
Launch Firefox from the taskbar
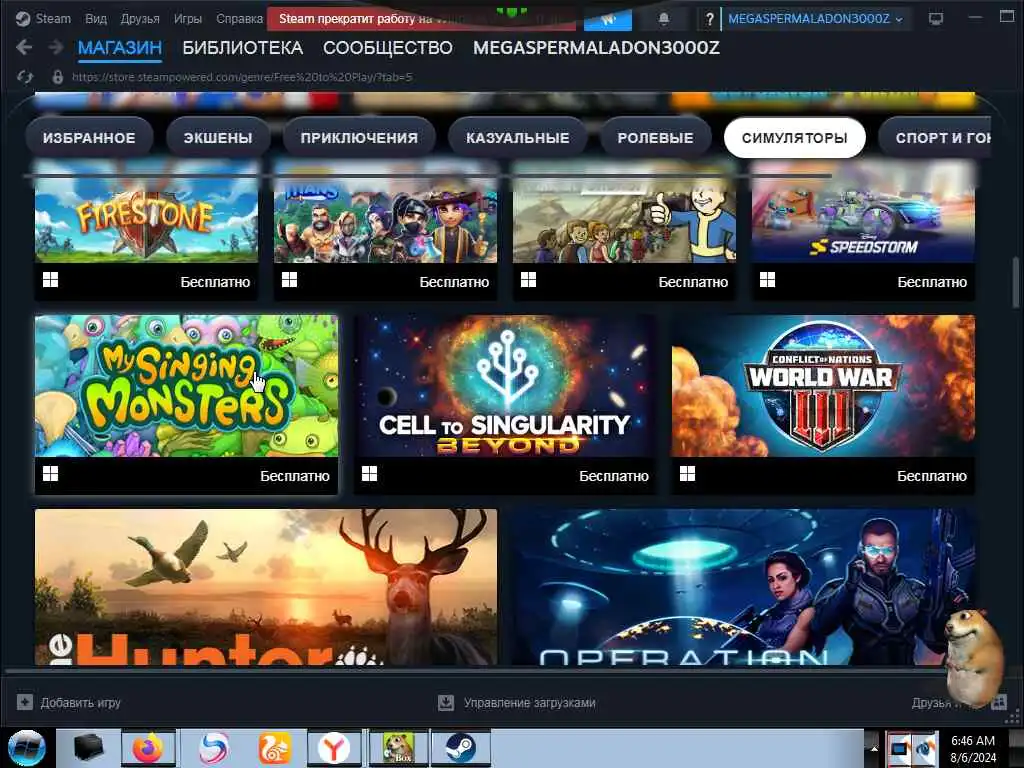[x=148, y=748]
